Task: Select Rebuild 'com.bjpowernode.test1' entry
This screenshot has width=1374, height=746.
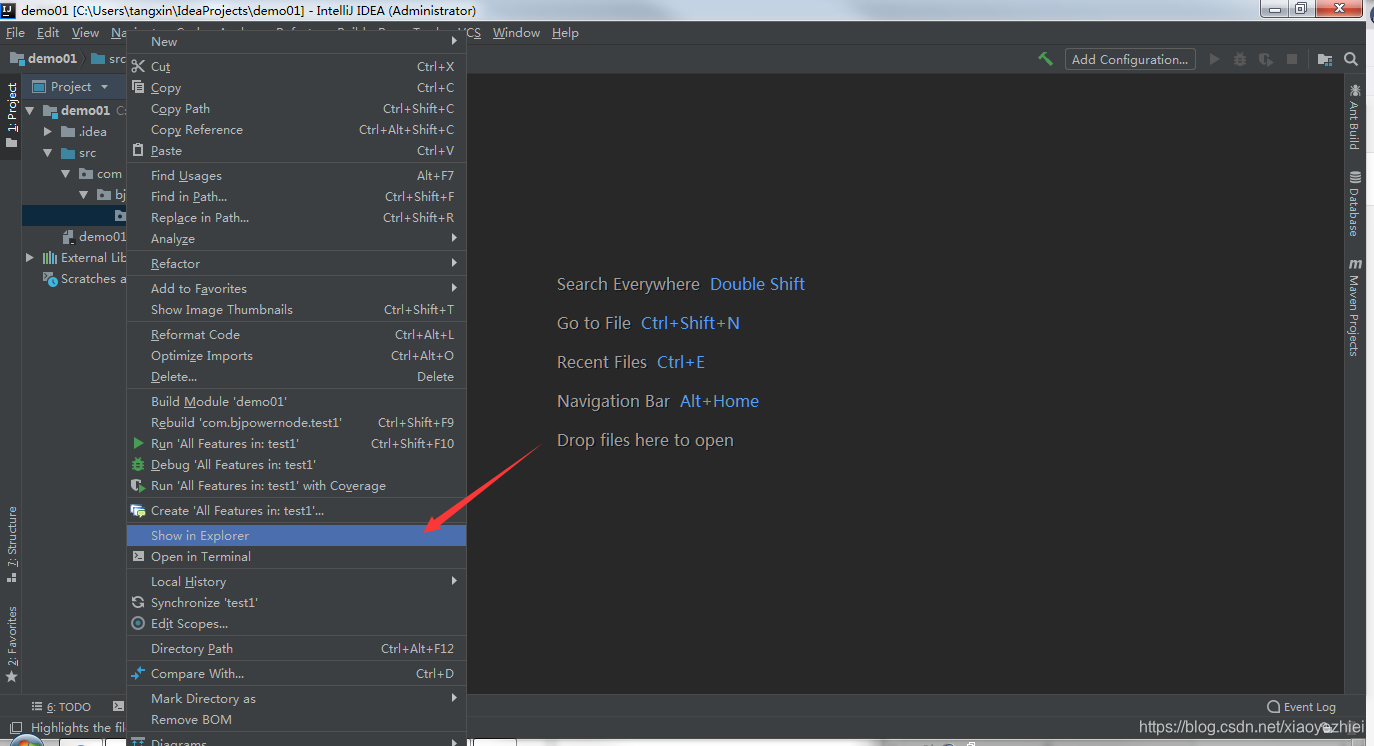Action: pos(296,423)
